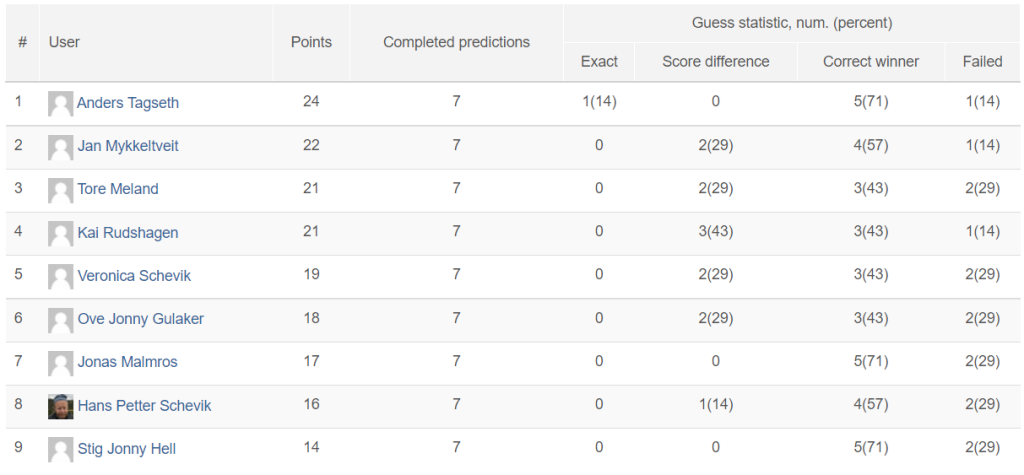1024x475 pixels.
Task: Visit Hans Petter Schevik's profile link
Action: pyautogui.click(x=144, y=406)
